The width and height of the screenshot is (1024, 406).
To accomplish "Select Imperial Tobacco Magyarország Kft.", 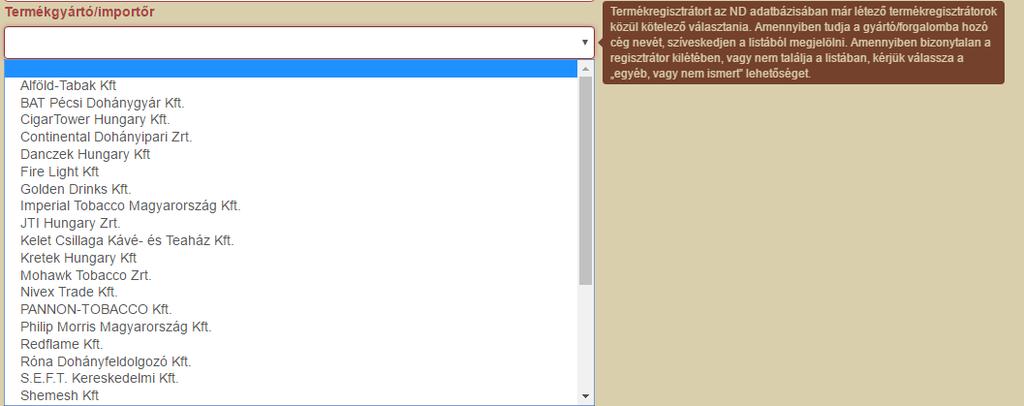I will tap(131, 206).
